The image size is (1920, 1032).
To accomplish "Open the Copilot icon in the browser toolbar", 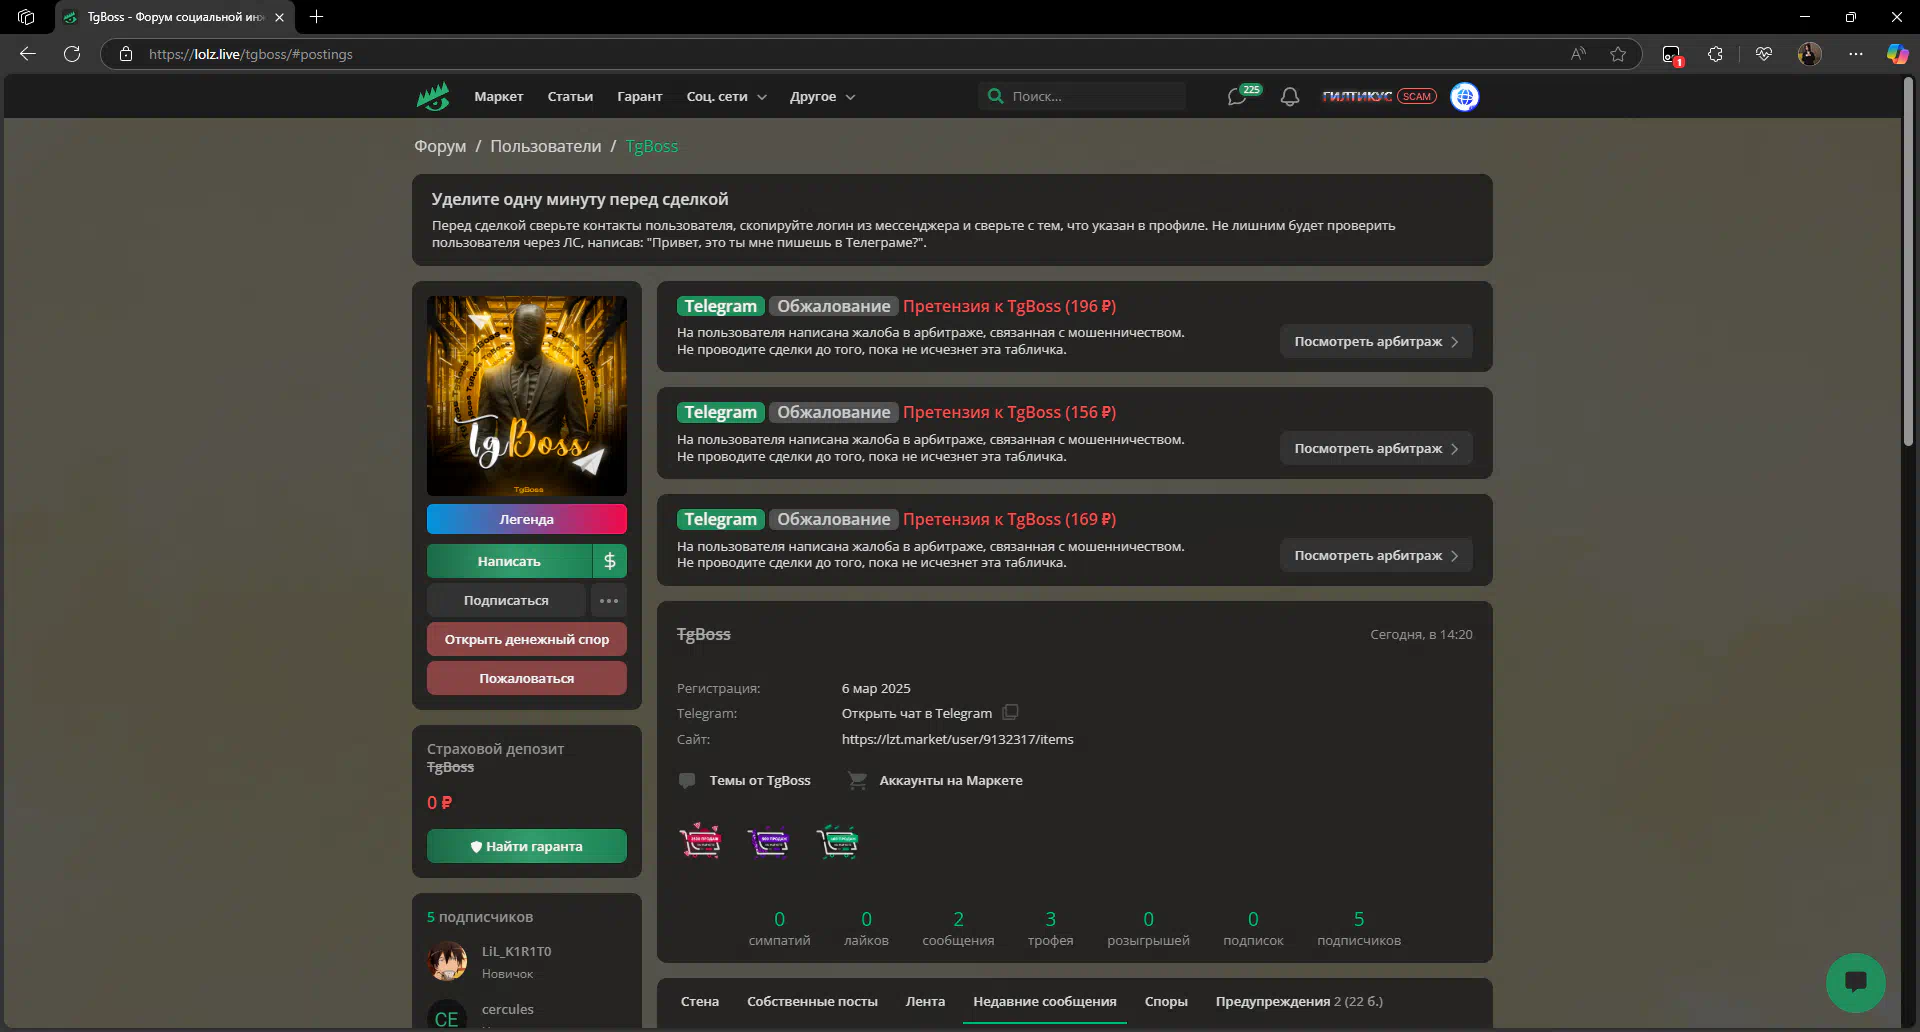I will pyautogui.click(x=1897, y=54).
